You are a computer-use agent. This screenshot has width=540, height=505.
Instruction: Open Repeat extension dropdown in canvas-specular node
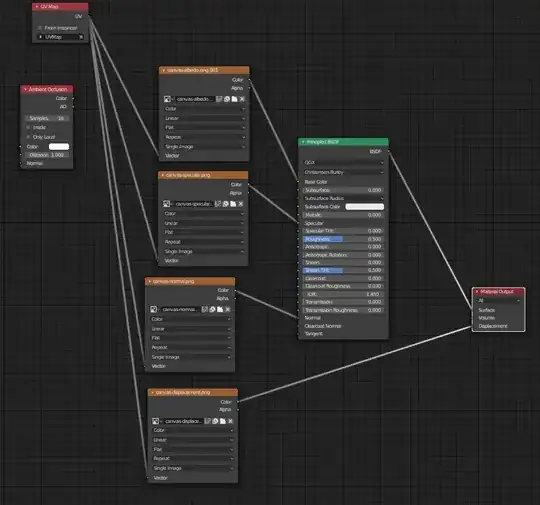[x=204, y=242]
